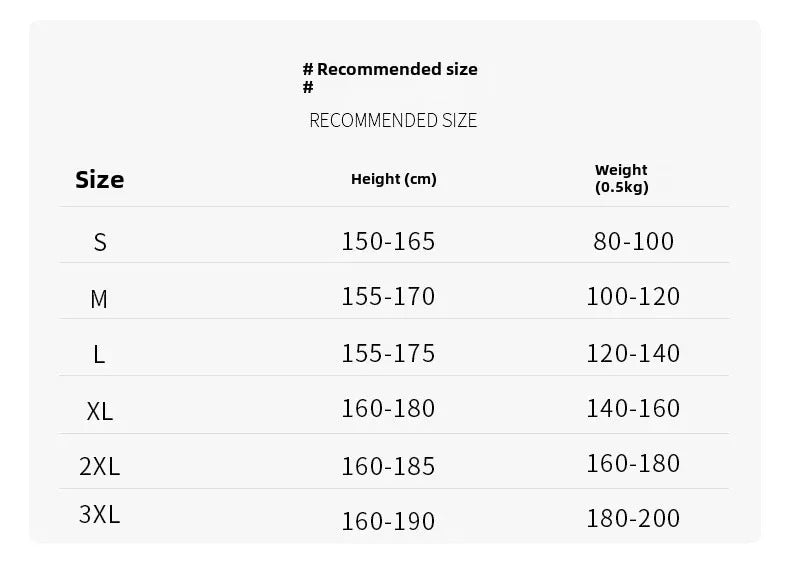Select the M size row label
790x569 pixels.
(x=99, y=299)
